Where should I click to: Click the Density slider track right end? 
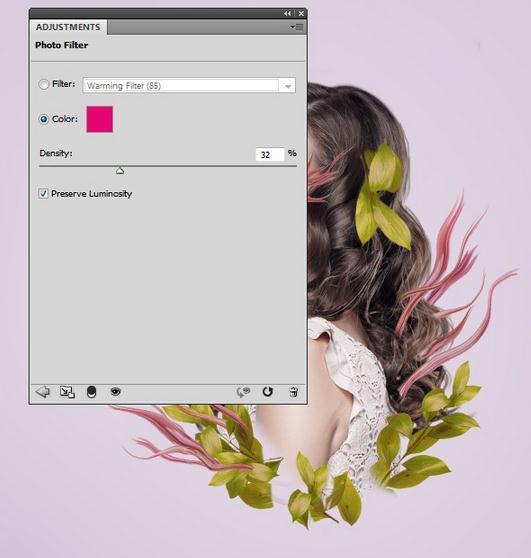click(x=295, y=166)
